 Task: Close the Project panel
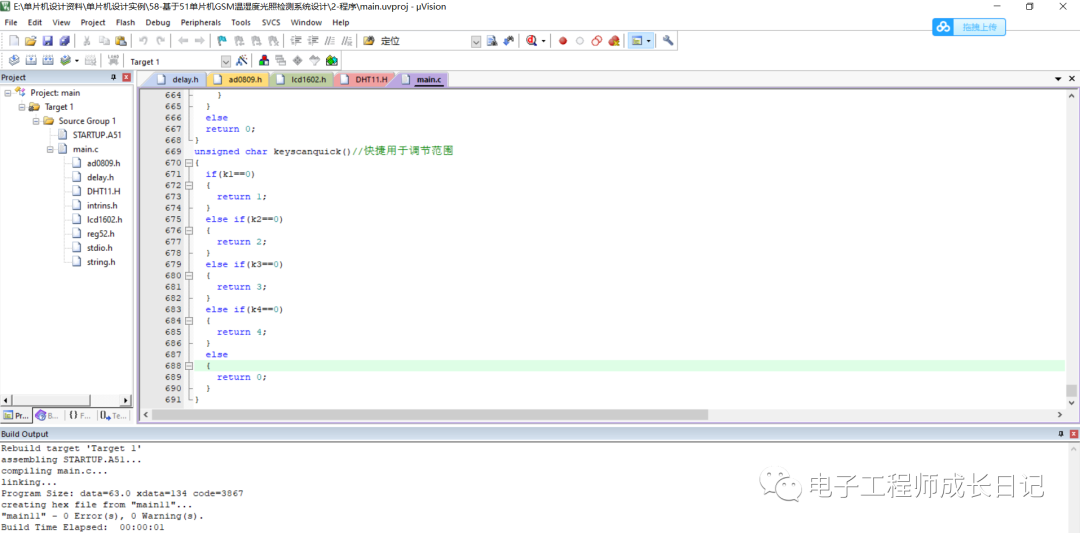coord(126,77)
